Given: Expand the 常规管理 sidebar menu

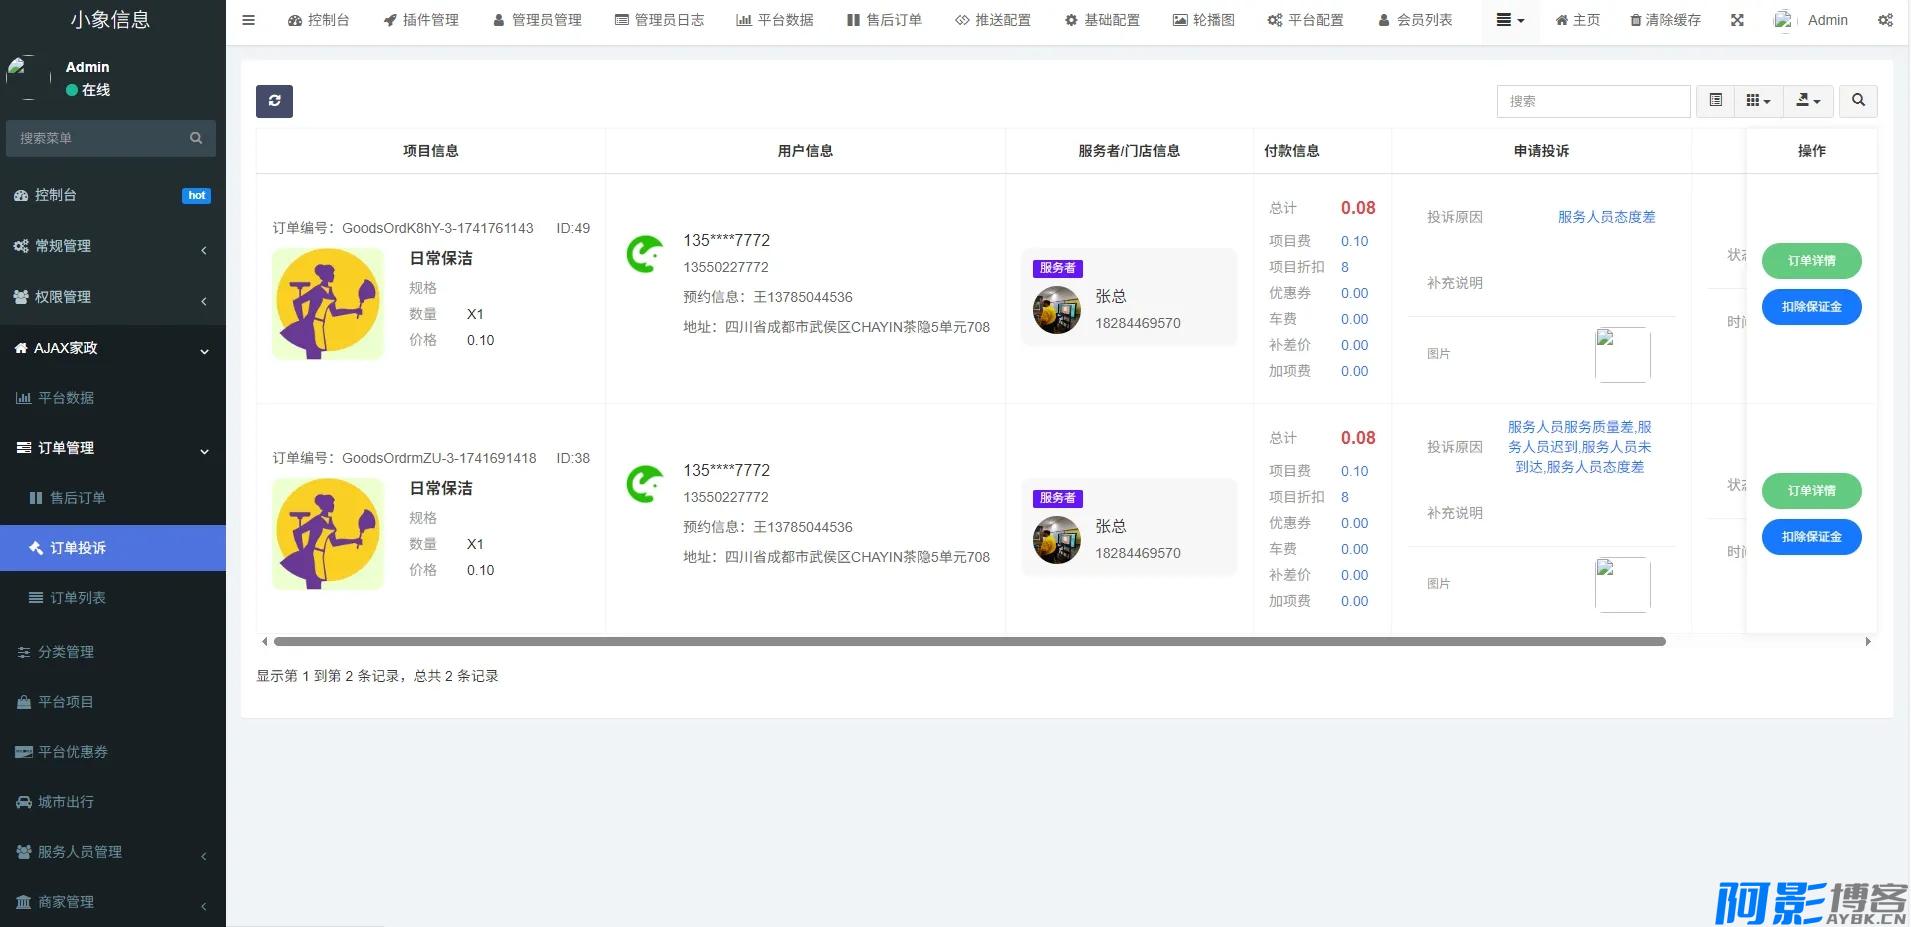Looking at the screenshot, I should 112,246.
